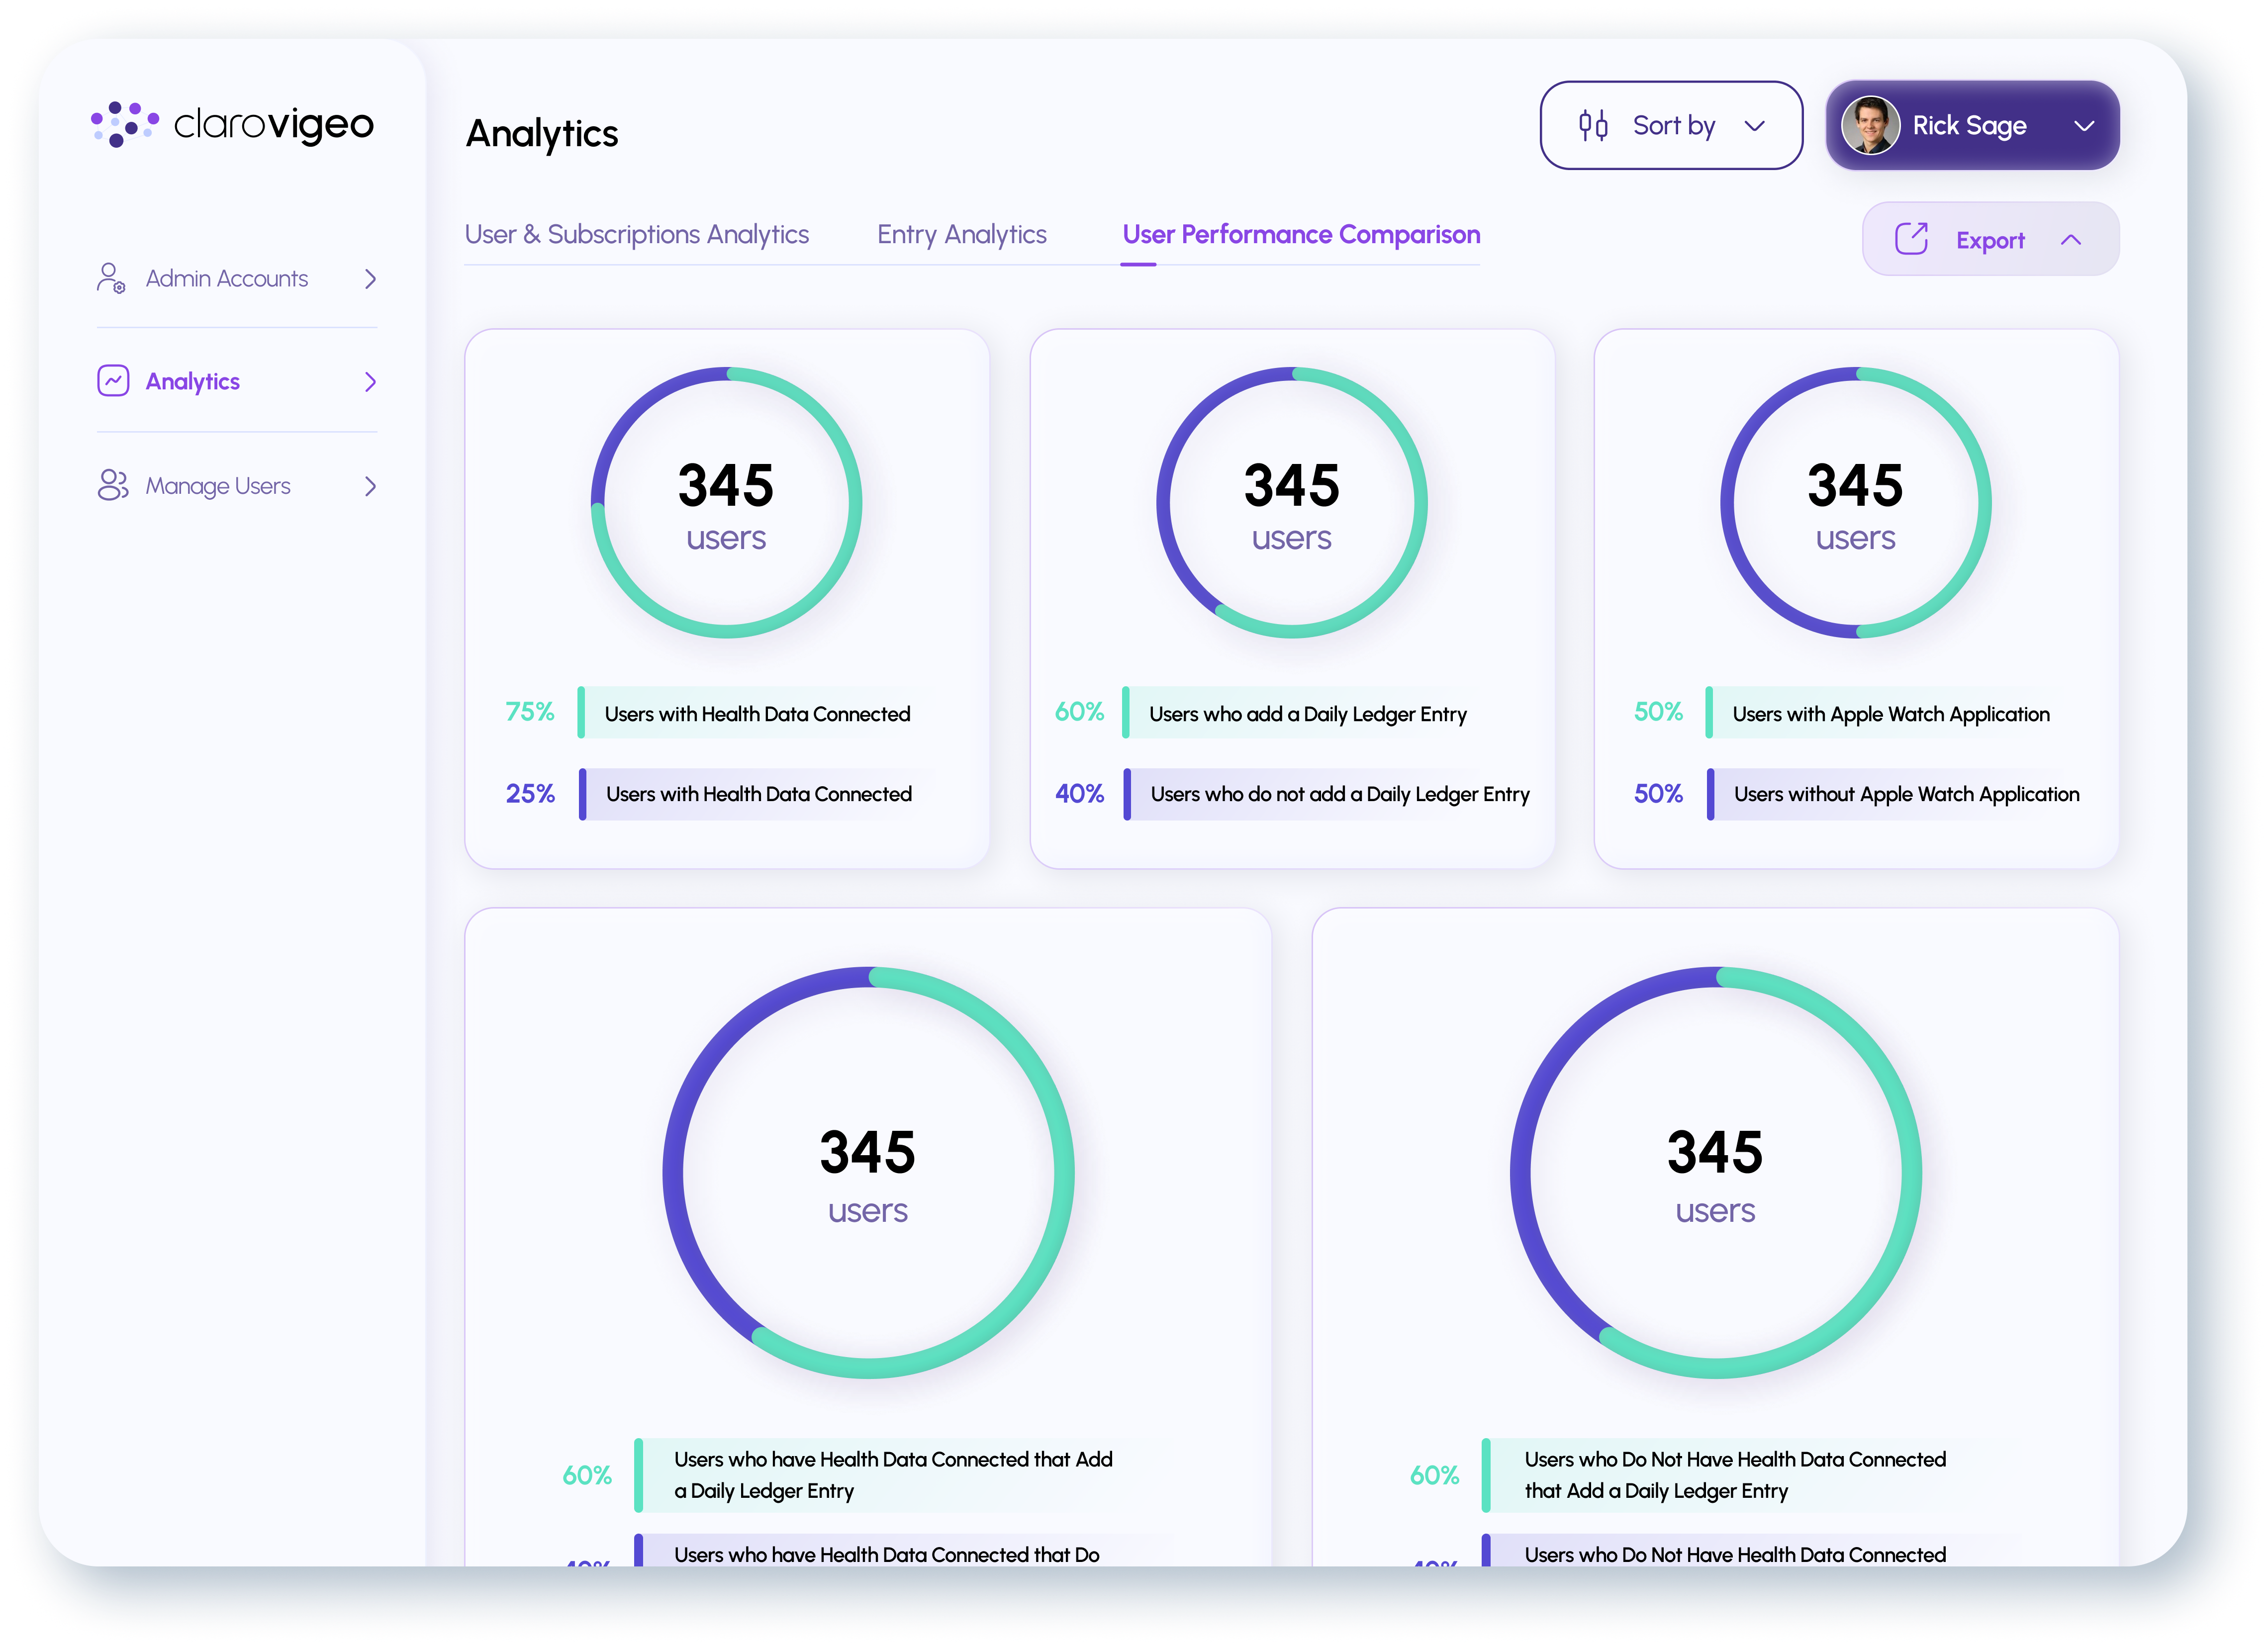The image size is (2268, 1647).
Task: Open the Sort by dropdown arrow
Action: pos(1754,126)
